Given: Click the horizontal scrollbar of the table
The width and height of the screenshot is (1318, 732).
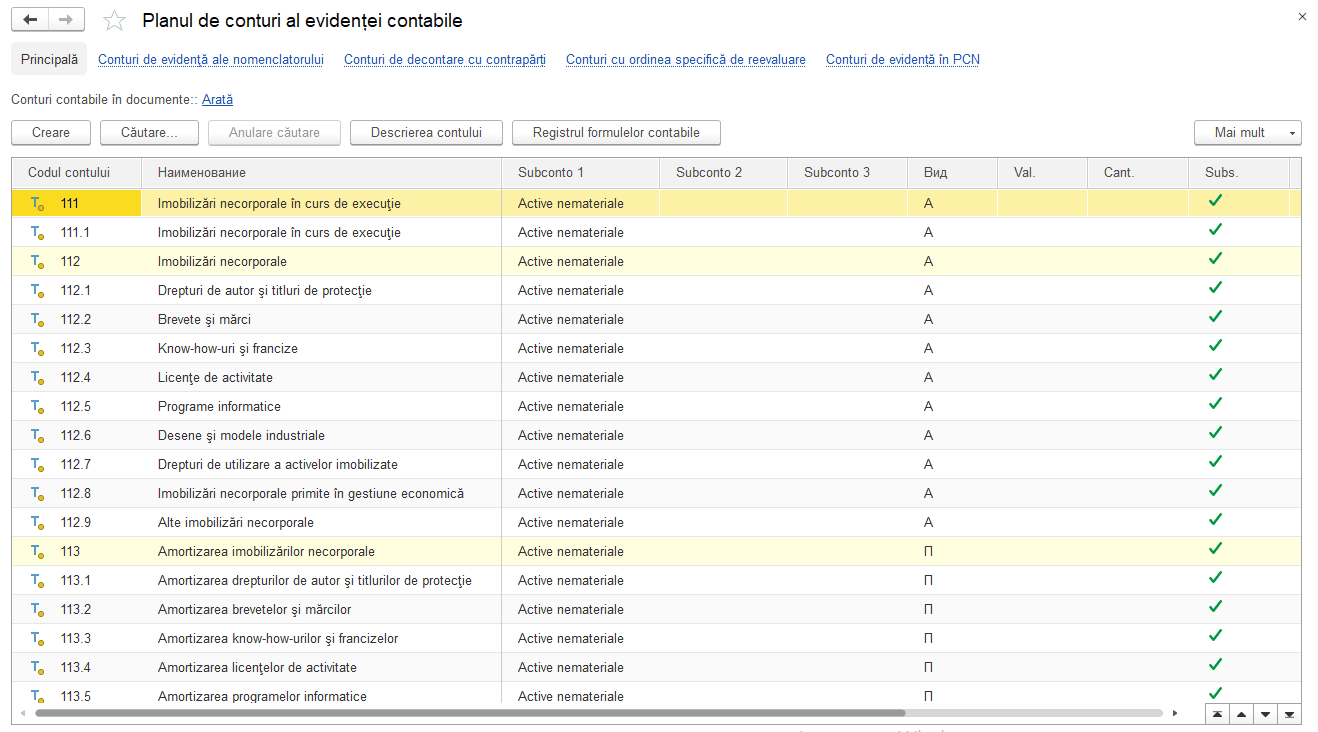Looking at the screenshot, I should pyautogui.click(x=470, y=714).
